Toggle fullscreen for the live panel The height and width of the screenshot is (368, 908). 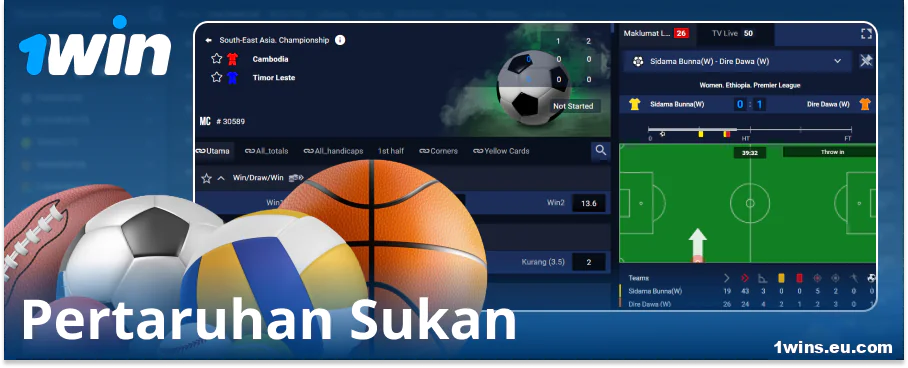pyautogui.click(x=866, y=34)
